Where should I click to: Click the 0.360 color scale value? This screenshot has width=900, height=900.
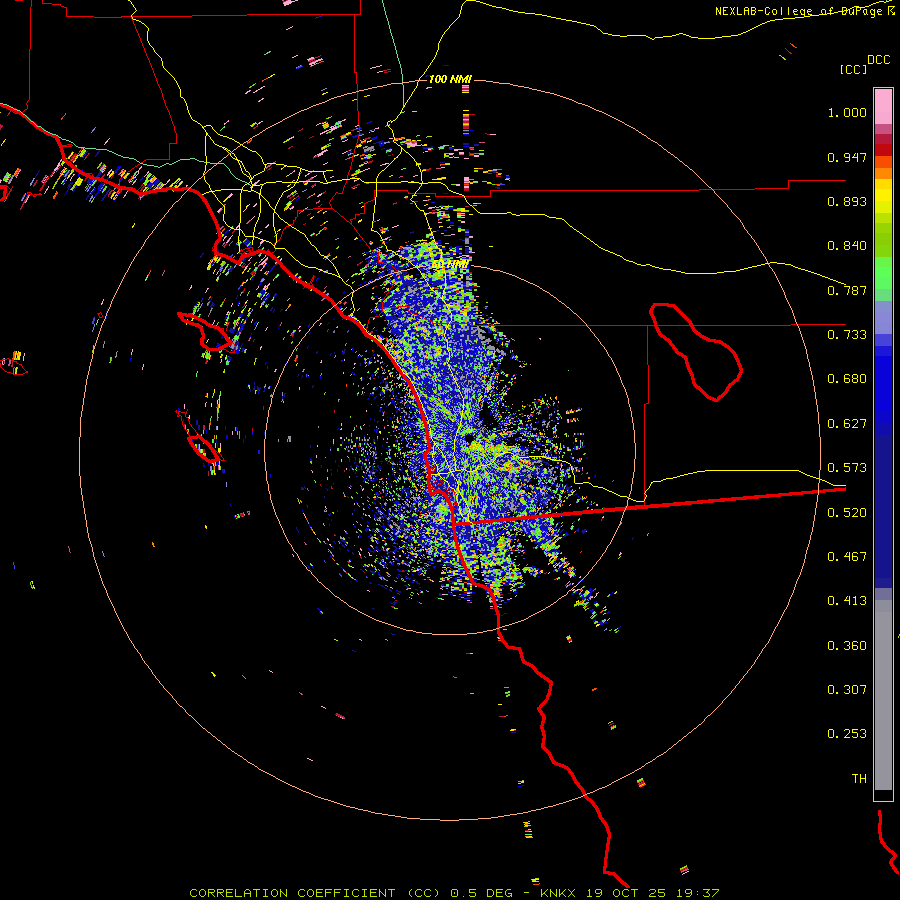click(847, 646)
